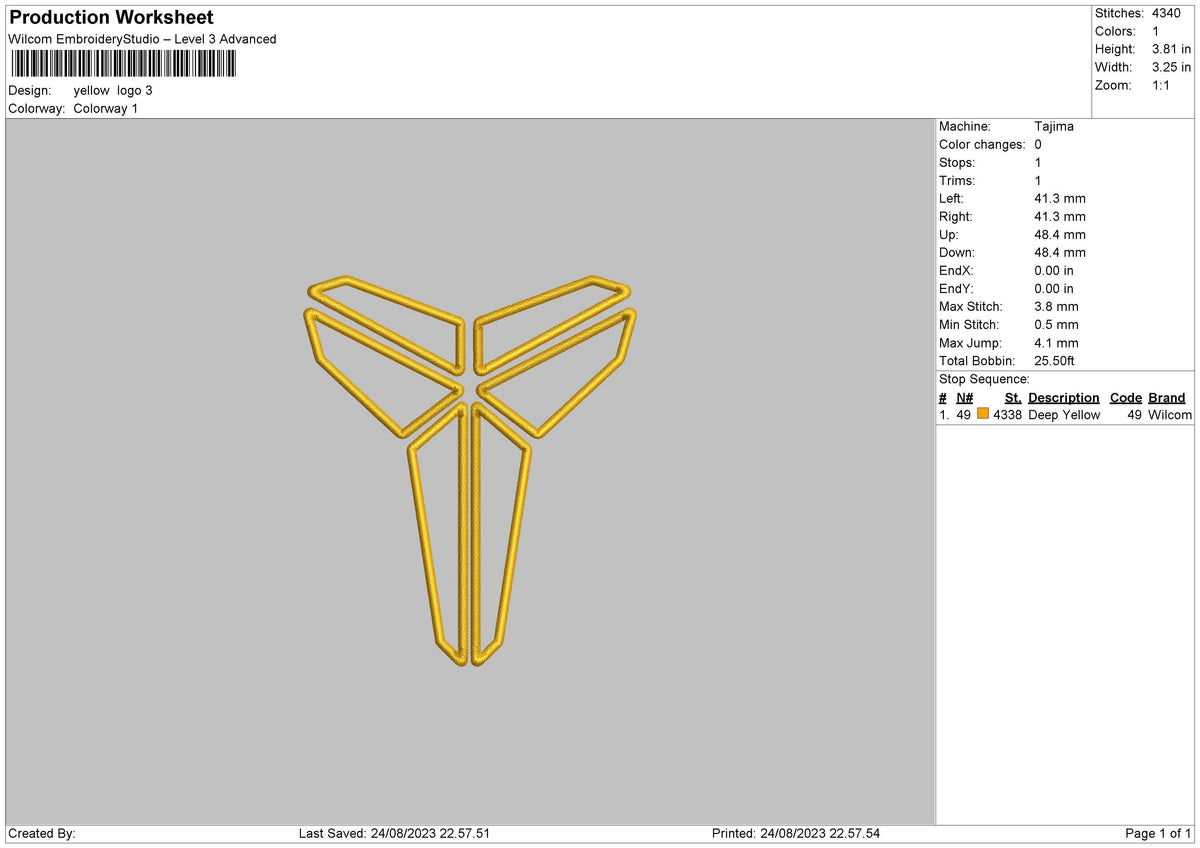Click the 'Description' column header

1063,398
